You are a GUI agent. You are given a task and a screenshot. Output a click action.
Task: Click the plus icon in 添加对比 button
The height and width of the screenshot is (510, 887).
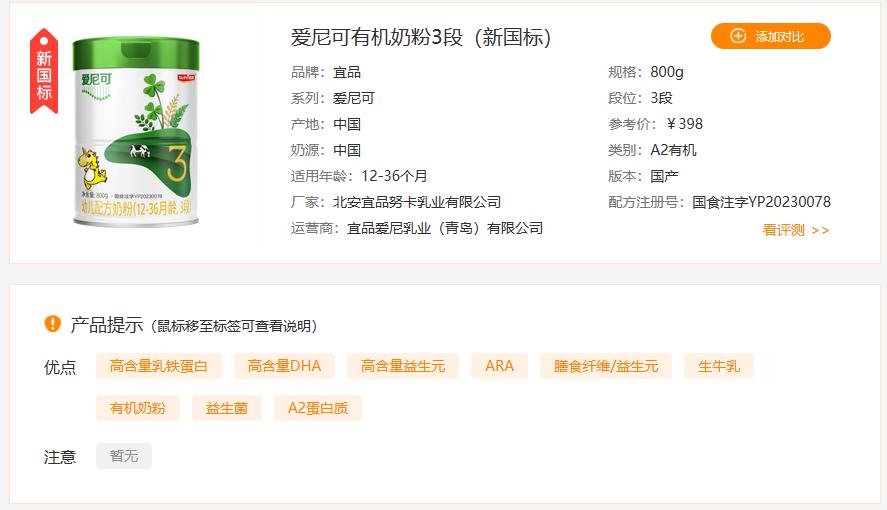[738, 36]
